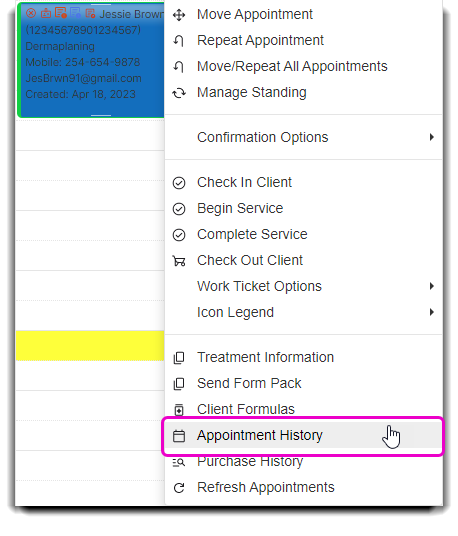Click the Client Formulas bottle icon

(179, 410)
